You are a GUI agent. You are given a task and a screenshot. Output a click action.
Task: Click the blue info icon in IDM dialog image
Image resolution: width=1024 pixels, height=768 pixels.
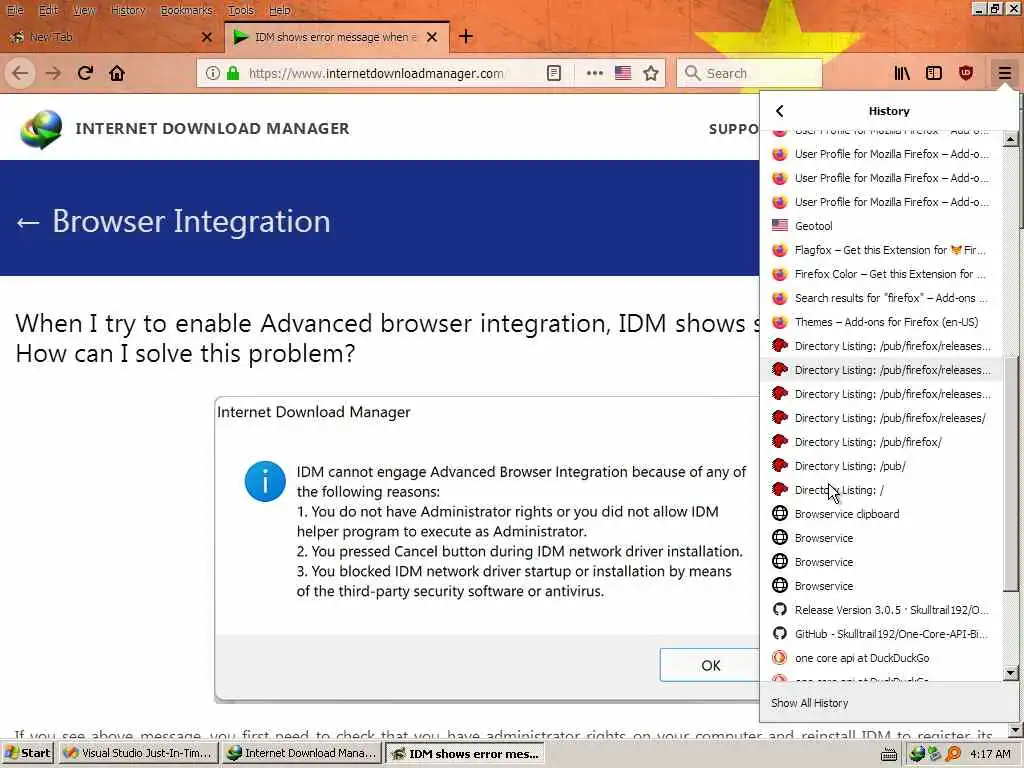click(x=265, y=481)
